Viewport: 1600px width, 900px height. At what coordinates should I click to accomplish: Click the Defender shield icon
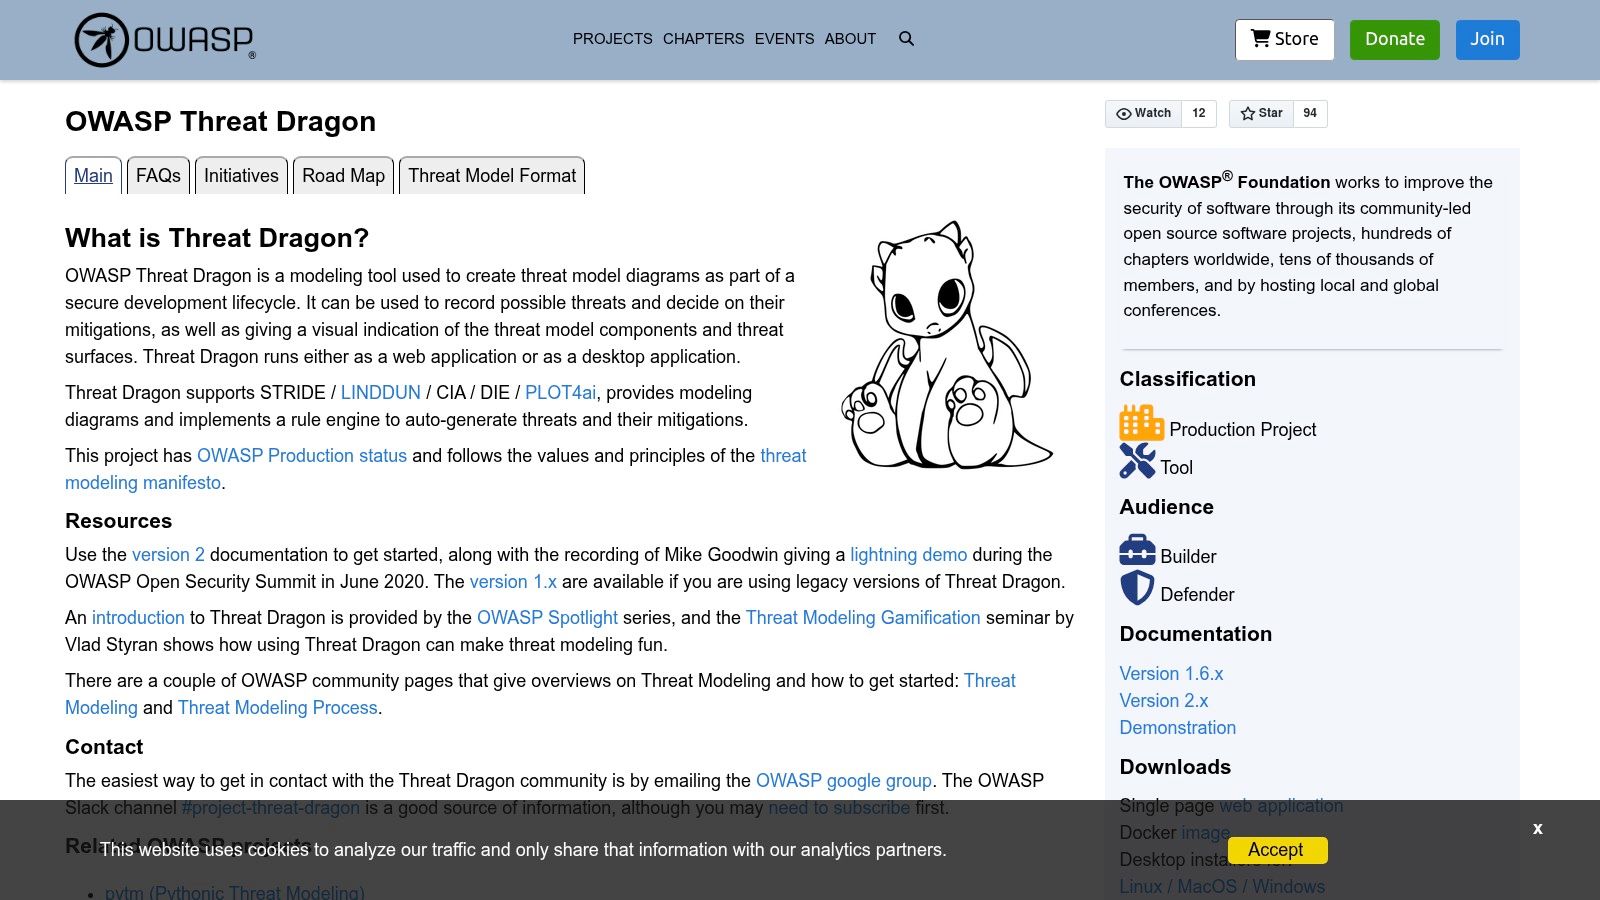[1137, 588]
